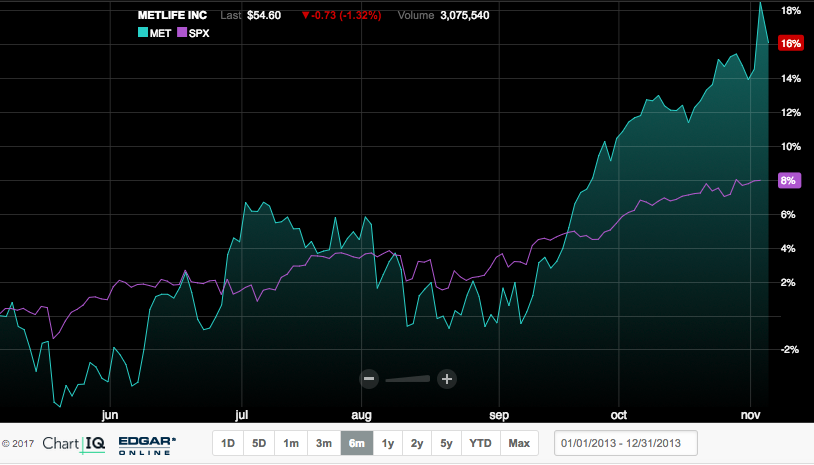Image resolution: width=814 pixels, height=465 pixels.
Task: Click the zoom slider bar between minus and plus
Action: point(408,379)
